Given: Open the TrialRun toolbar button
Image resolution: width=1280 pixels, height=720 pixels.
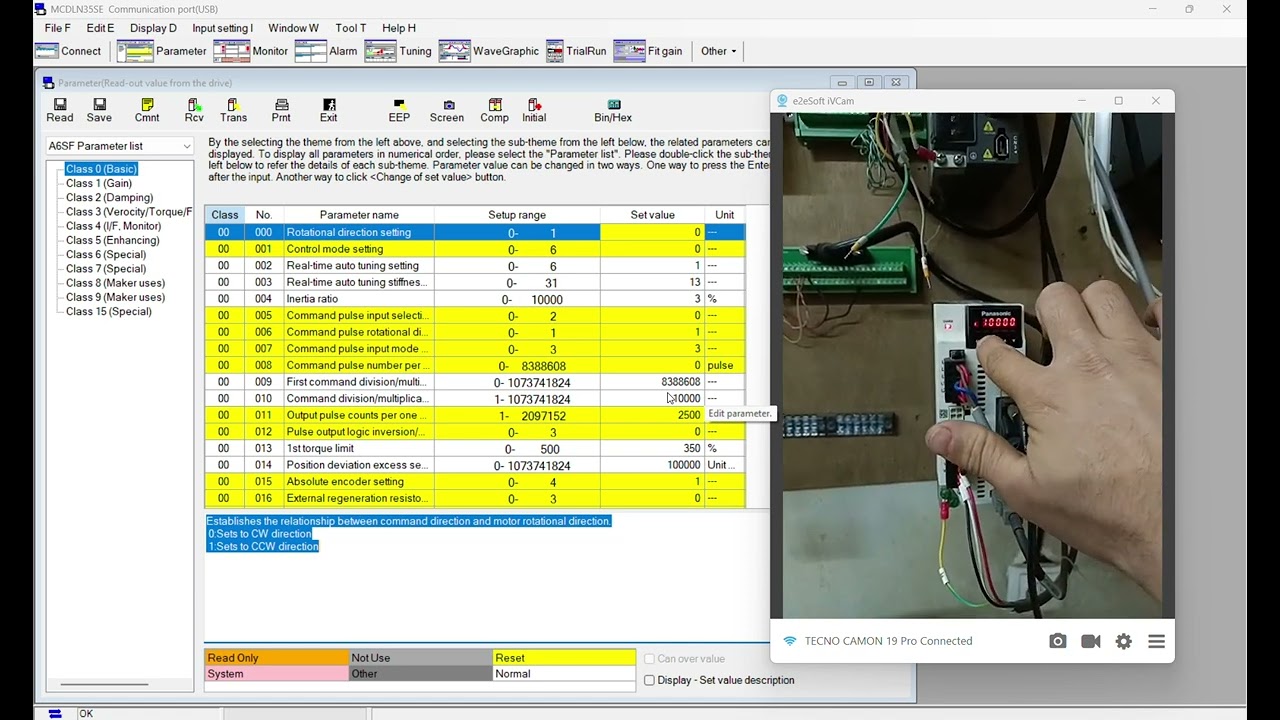Looking at the screenshot, I should tap(577, 51).
